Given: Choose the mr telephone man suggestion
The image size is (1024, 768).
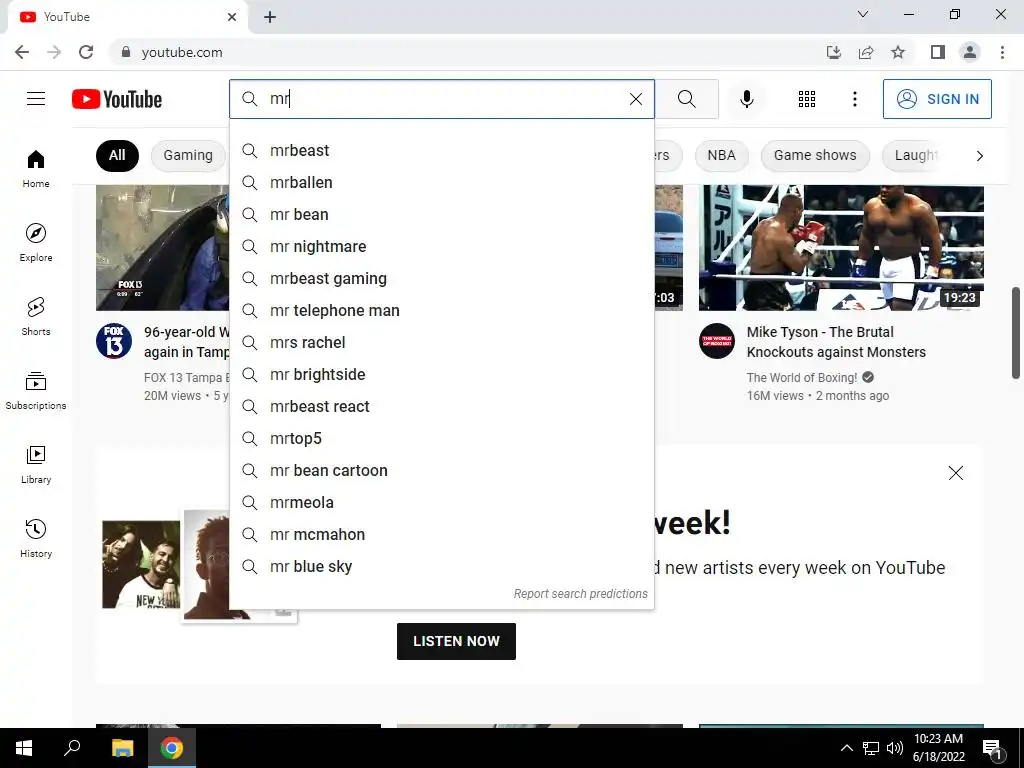Looking at the screenshot, I should (441, 310).
